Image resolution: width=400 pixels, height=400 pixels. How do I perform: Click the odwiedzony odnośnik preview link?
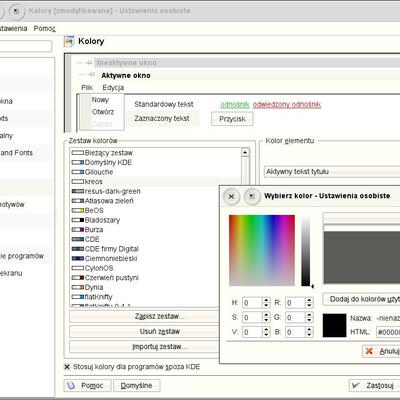coord(287,105)
